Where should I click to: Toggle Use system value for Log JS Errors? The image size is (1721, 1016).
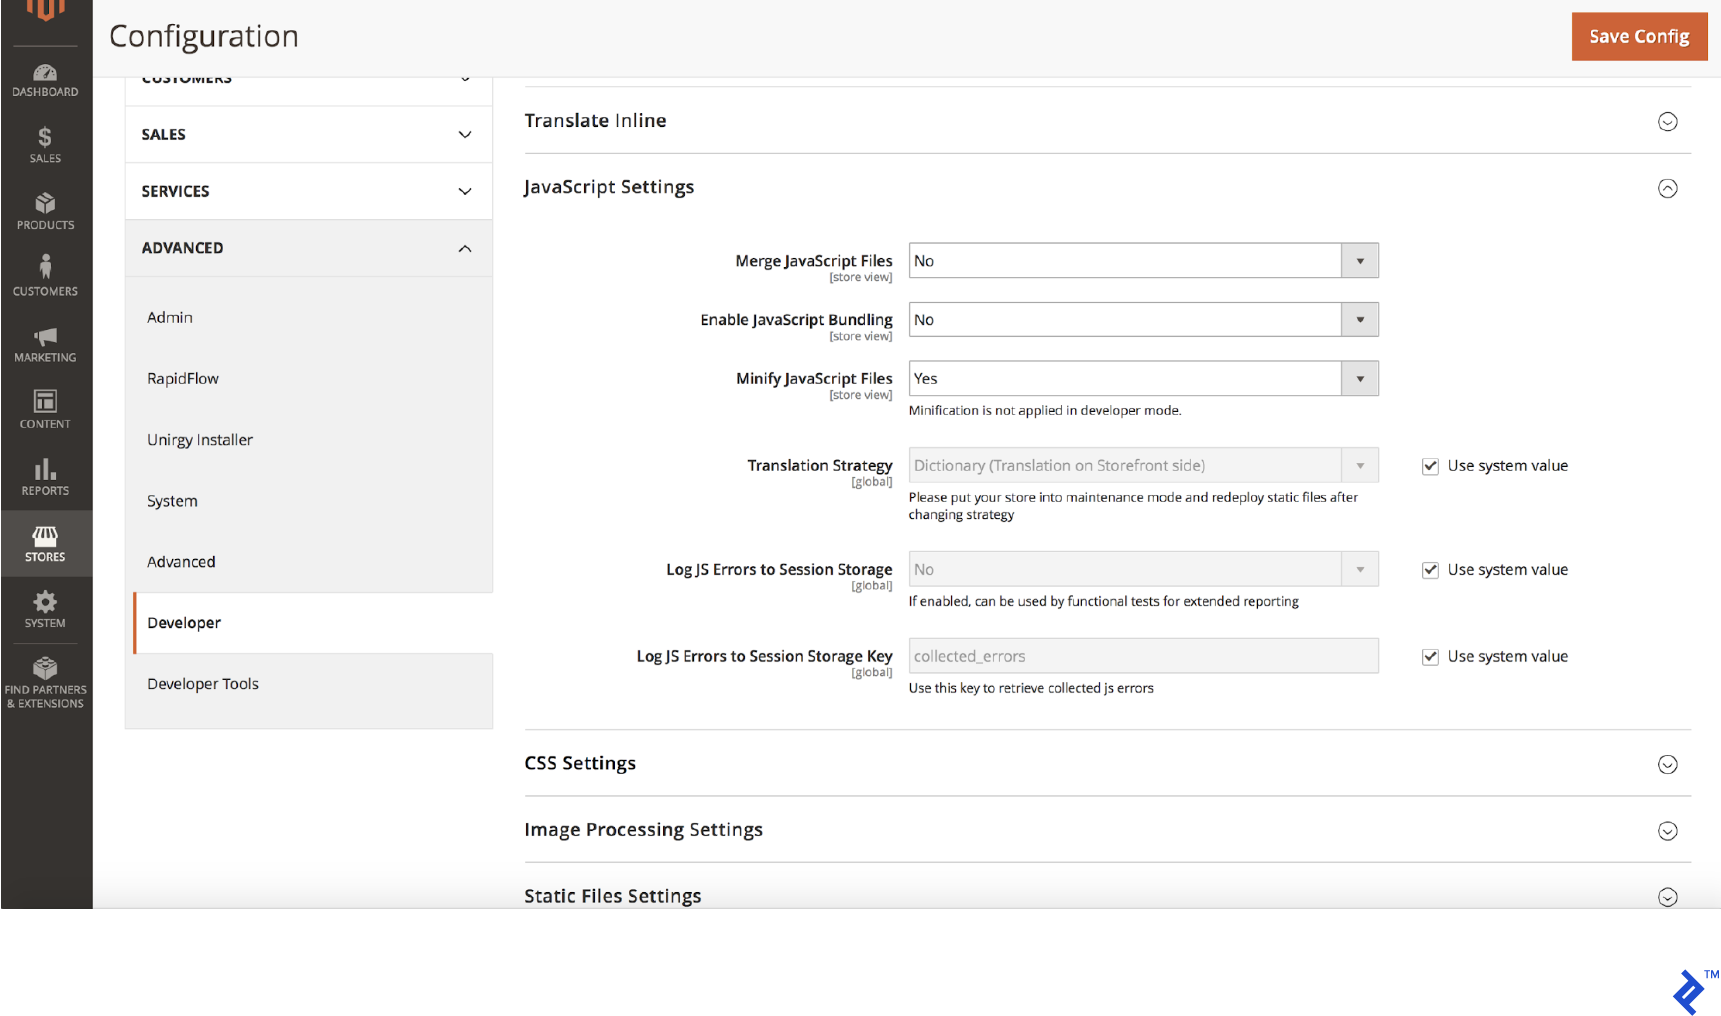click(1430, 569)
